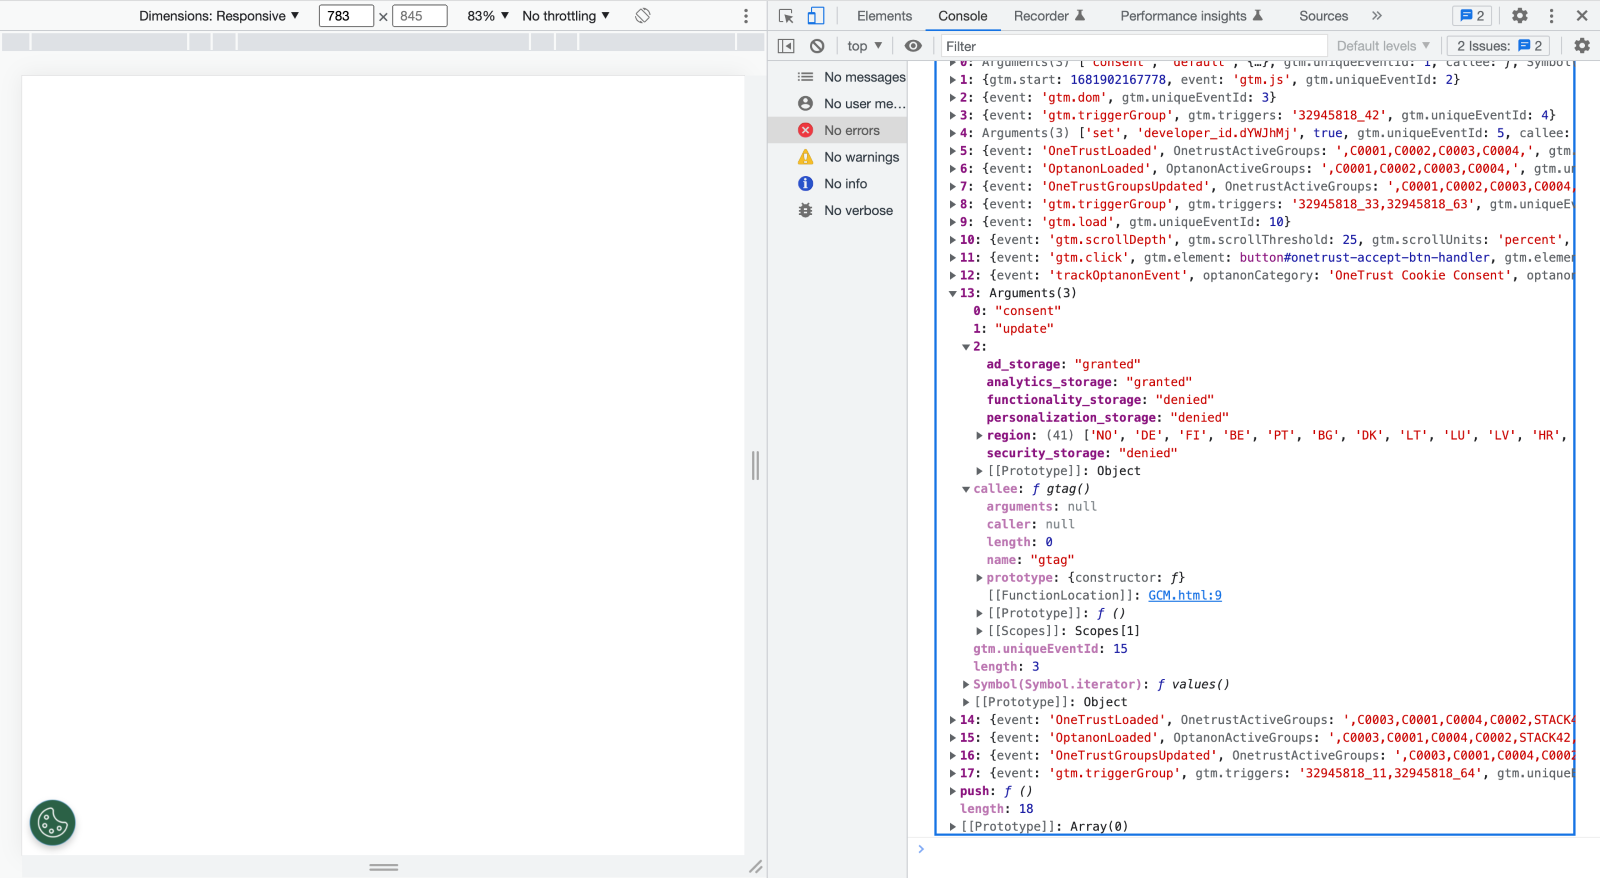The height and width of the screenshot is (878, 1600).
Task: Switch to the Sources tab
Action: pos(1323,16)
